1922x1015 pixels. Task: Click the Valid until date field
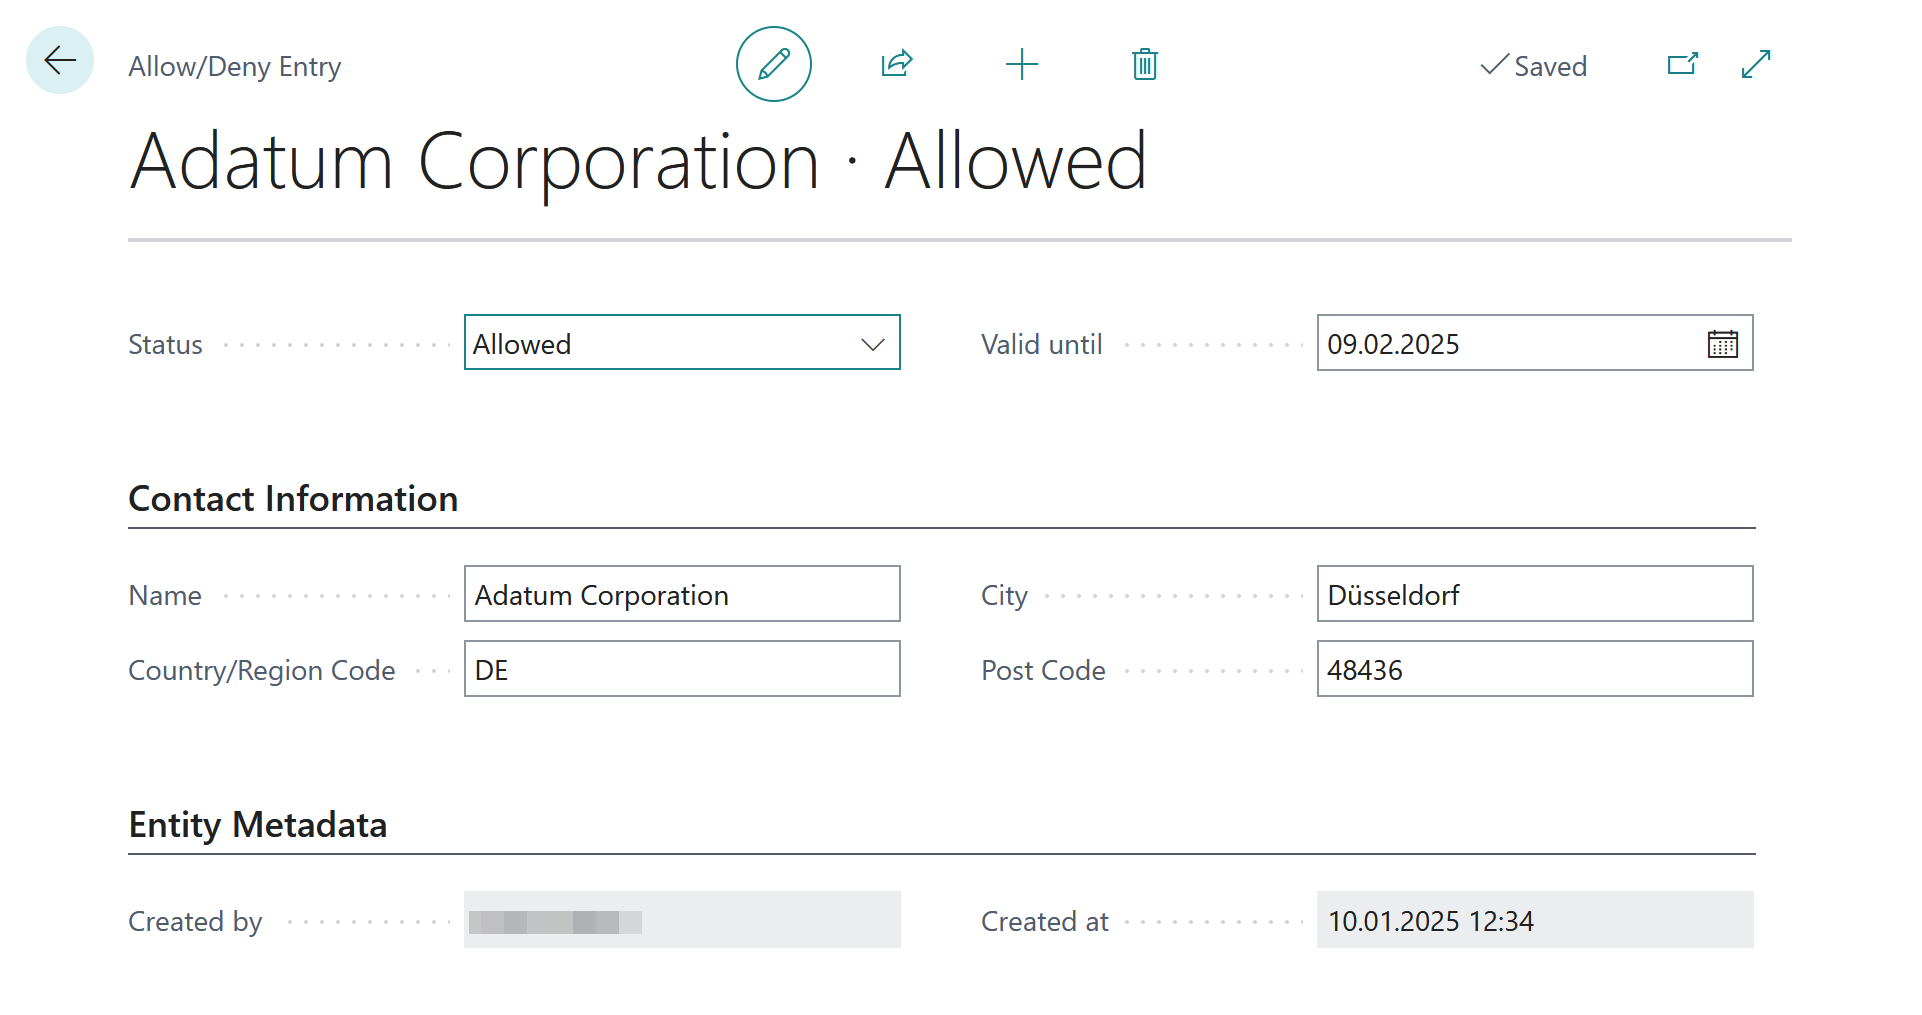(1535, 343)
